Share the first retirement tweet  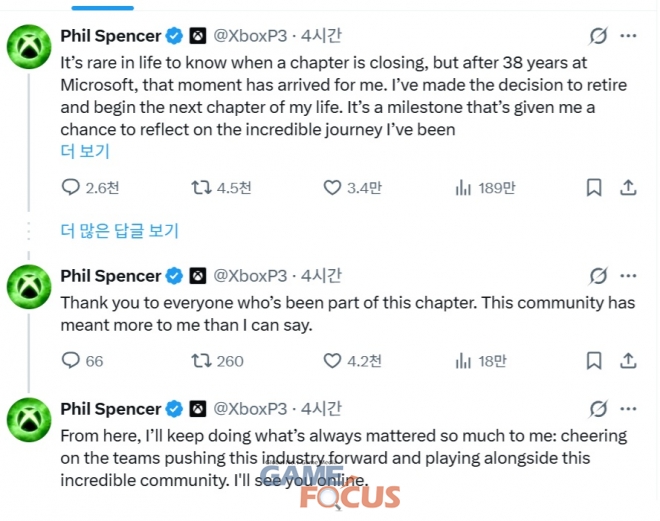[x=628, y=187]
